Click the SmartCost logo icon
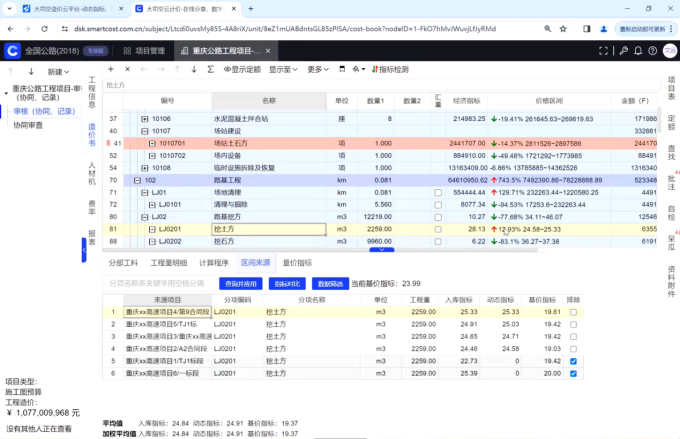 [12, 50]
